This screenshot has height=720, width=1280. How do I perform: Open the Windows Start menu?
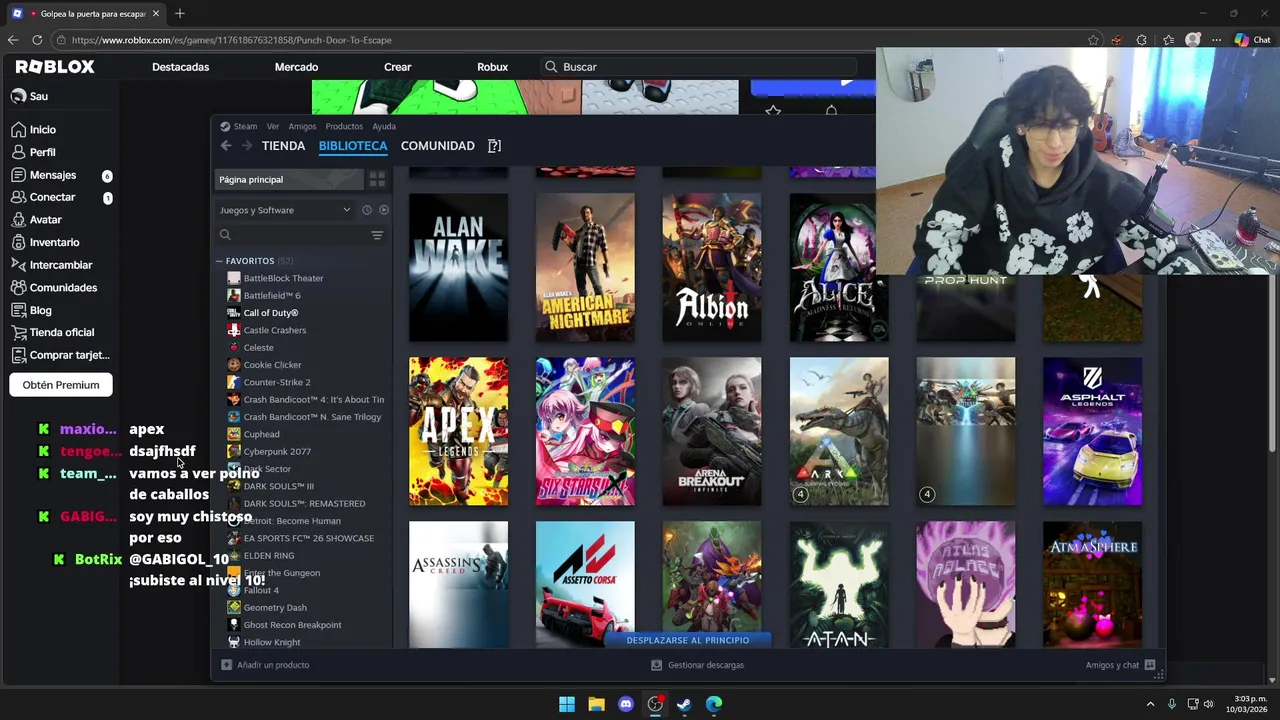click(x=567, y=704)
